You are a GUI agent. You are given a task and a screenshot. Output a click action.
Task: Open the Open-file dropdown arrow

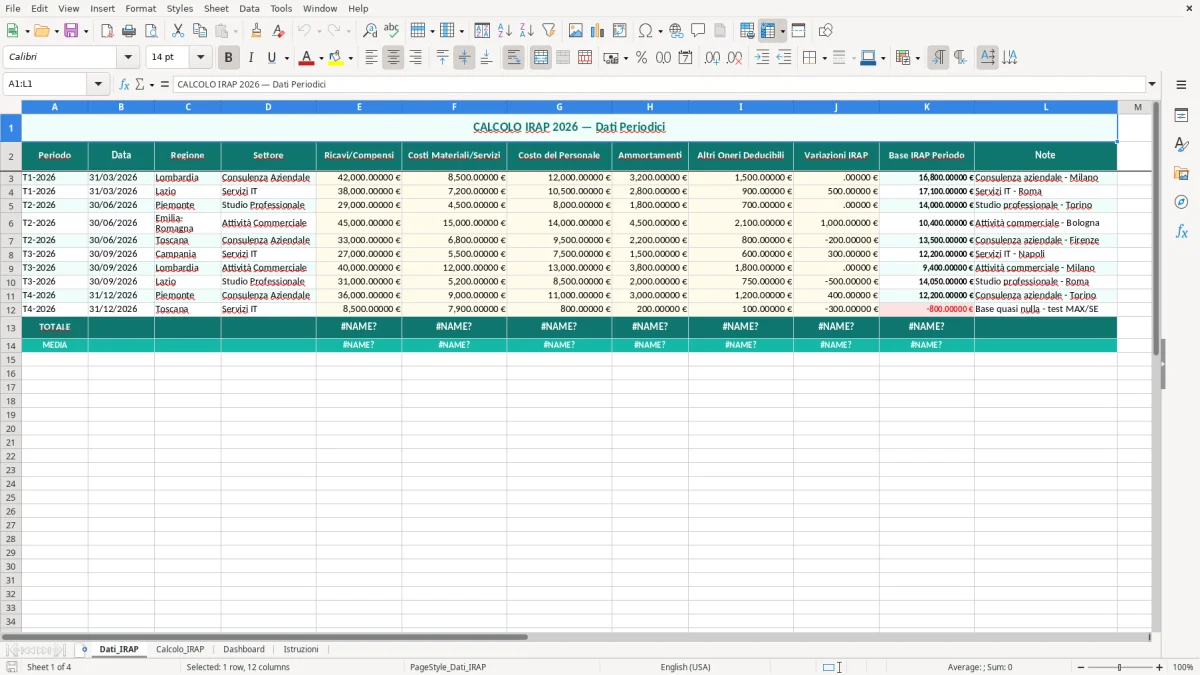(57, 31)
